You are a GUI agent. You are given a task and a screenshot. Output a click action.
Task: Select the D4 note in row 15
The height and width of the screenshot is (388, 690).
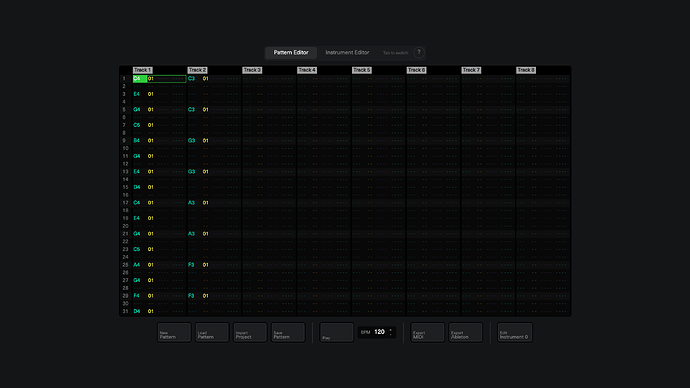click(137, 187)
